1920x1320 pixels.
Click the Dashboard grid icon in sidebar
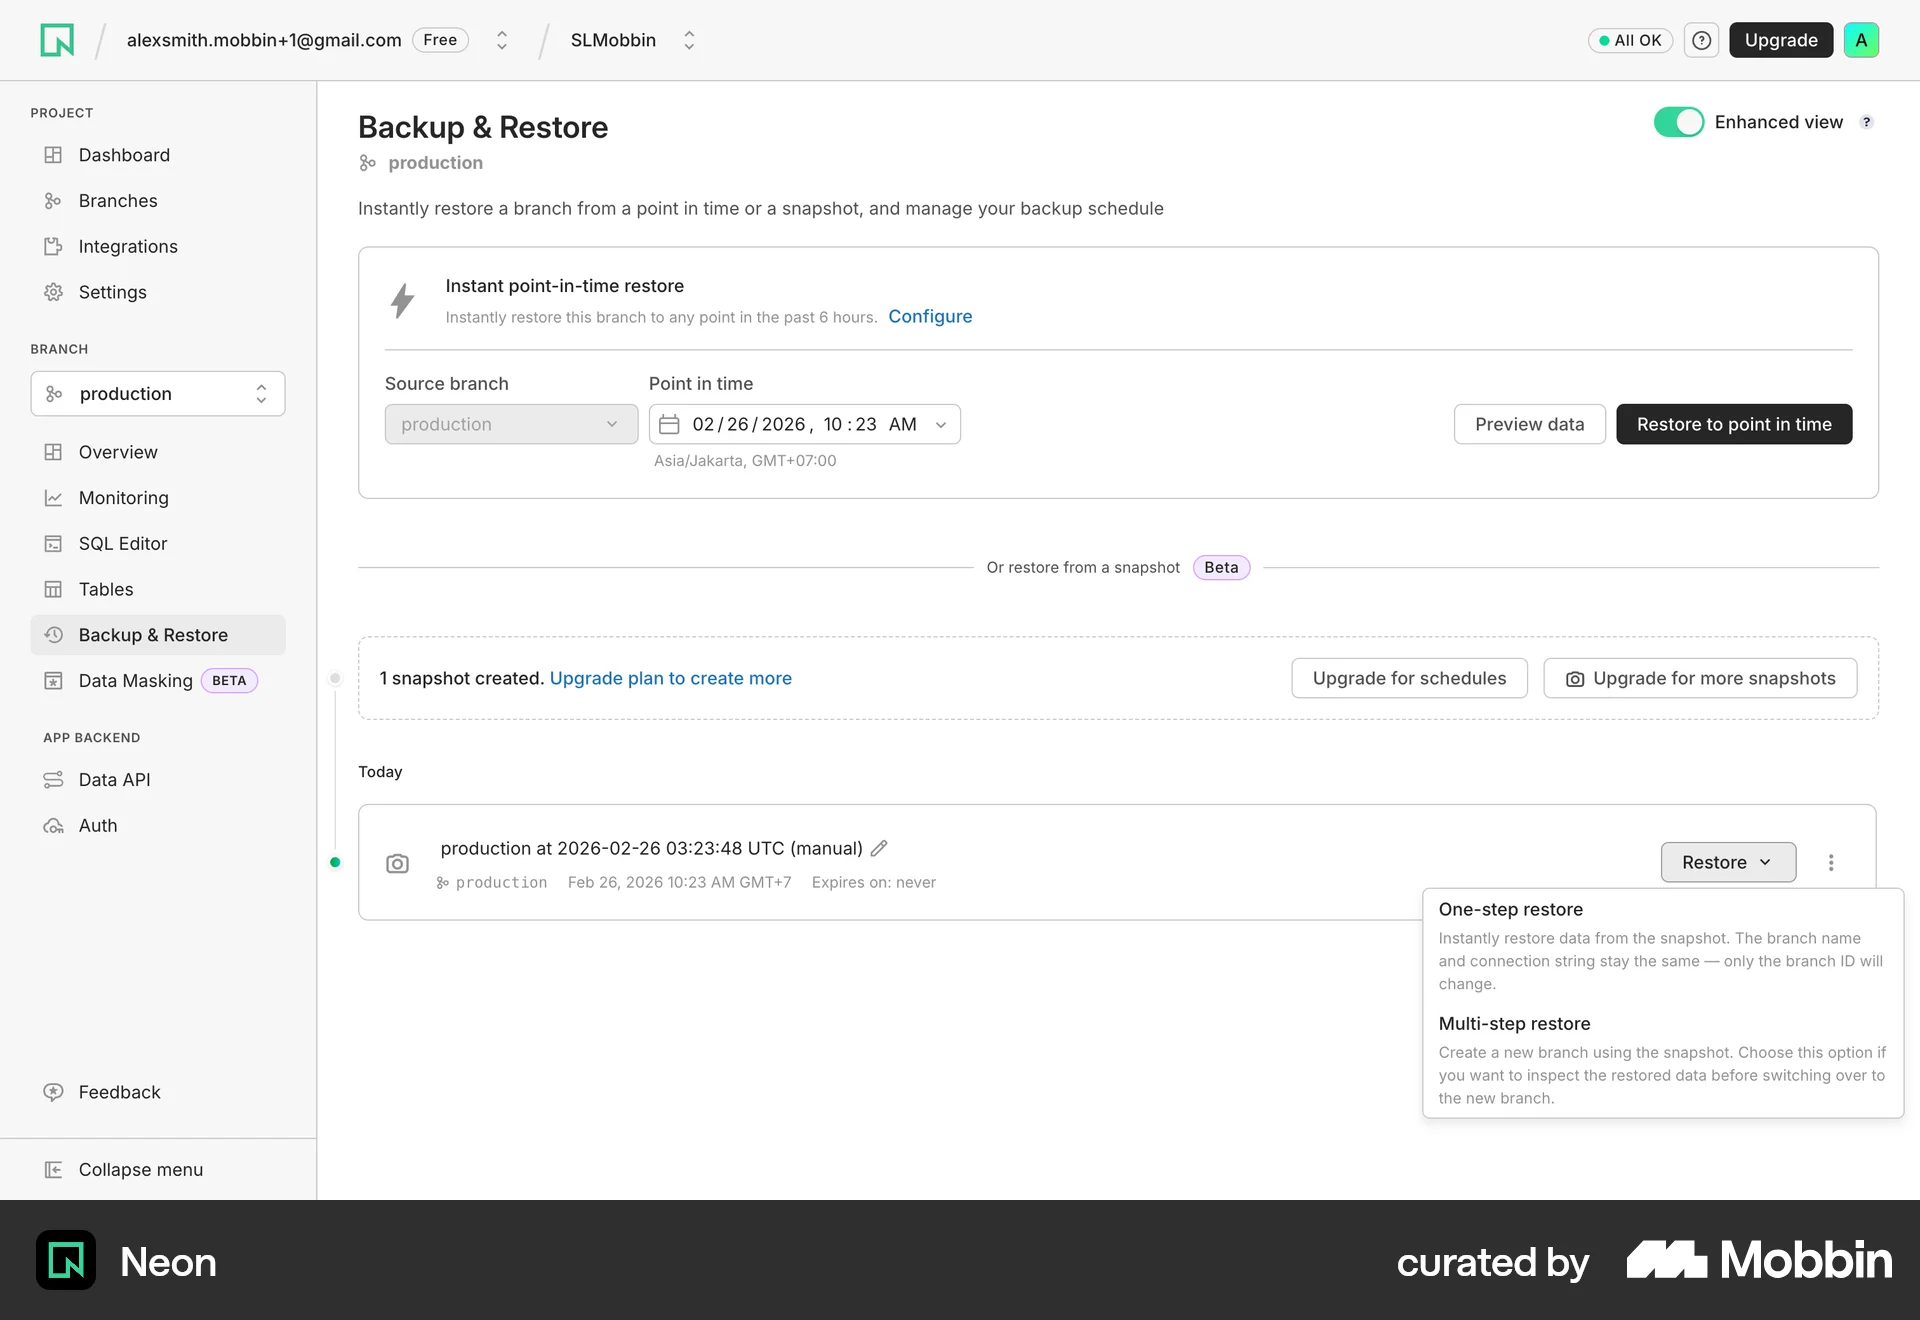point(53,155)
